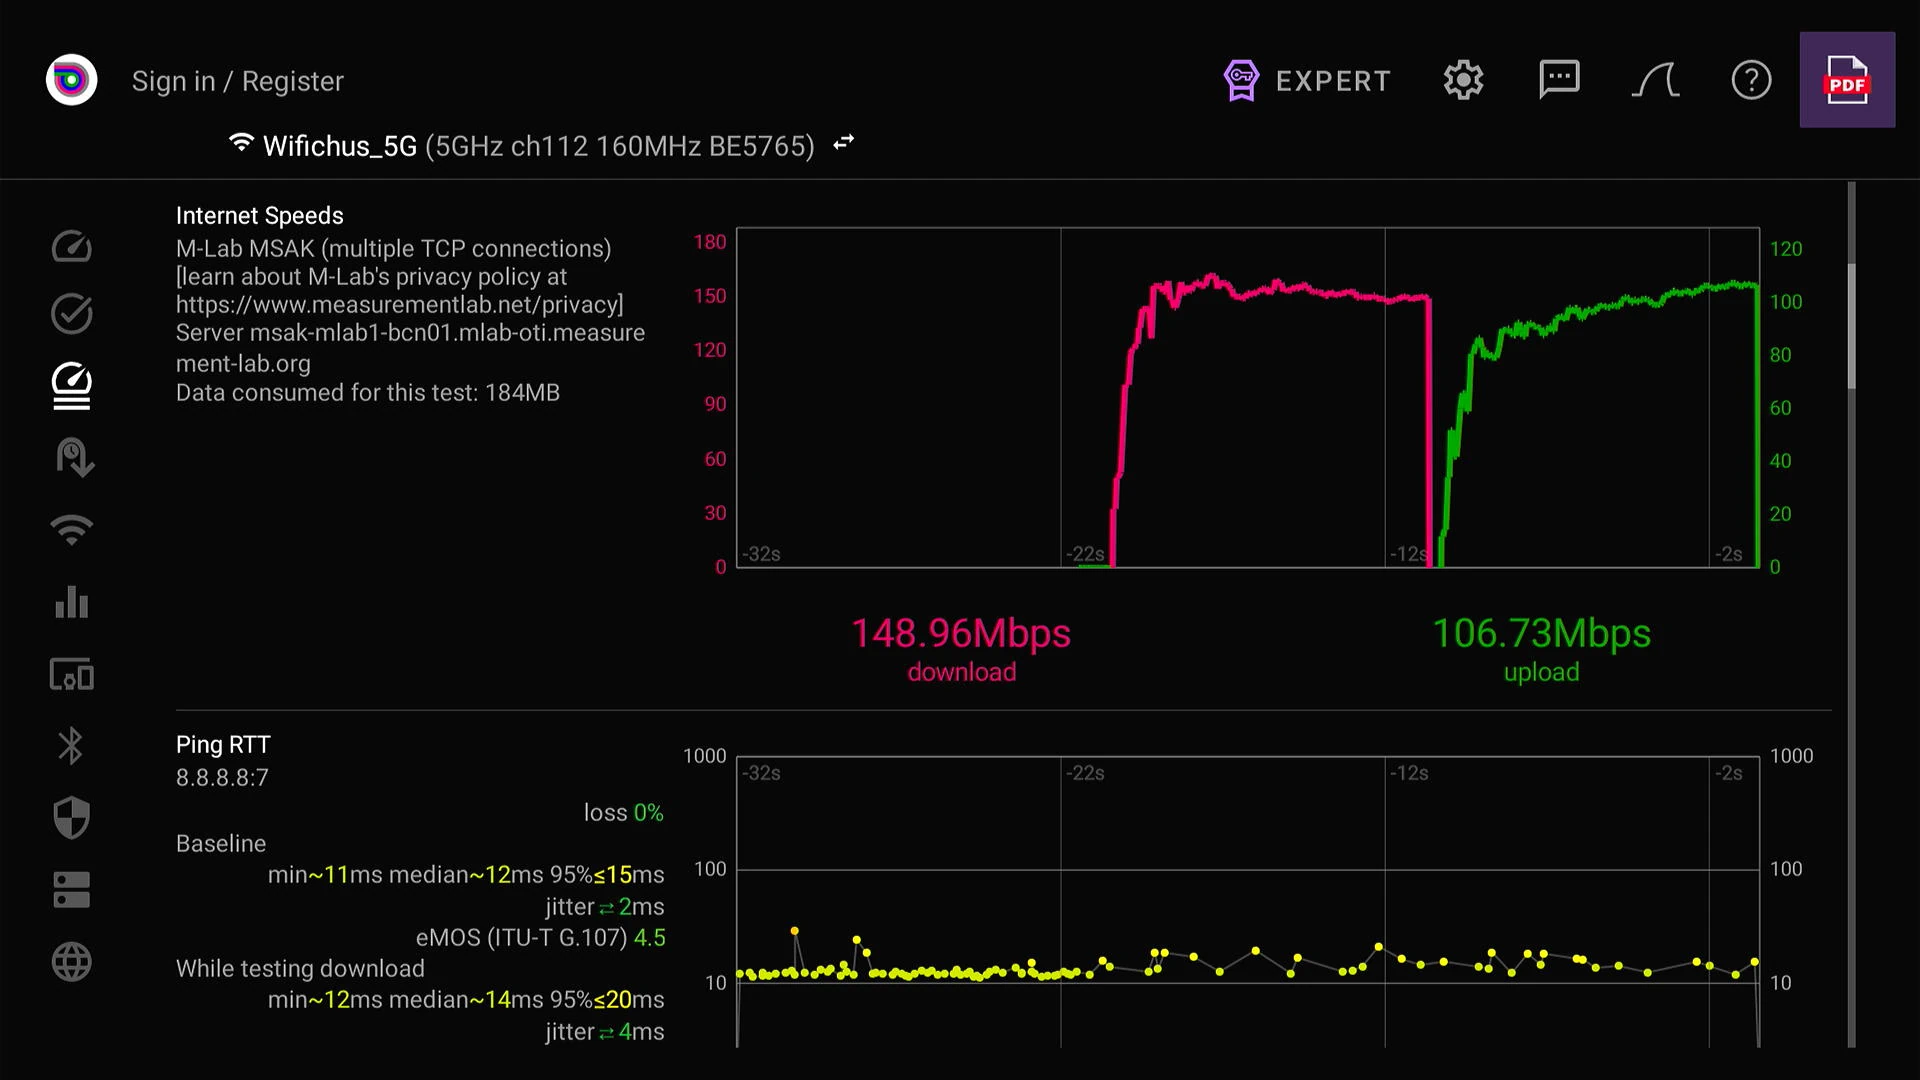Toggle EXPERT mode badge
Viewport: 1920px width, 1080px height.
point(1308,80)
